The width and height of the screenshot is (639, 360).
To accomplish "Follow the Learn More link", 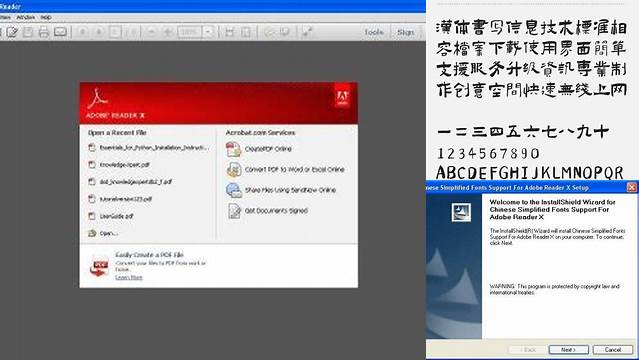I will 129,277.
